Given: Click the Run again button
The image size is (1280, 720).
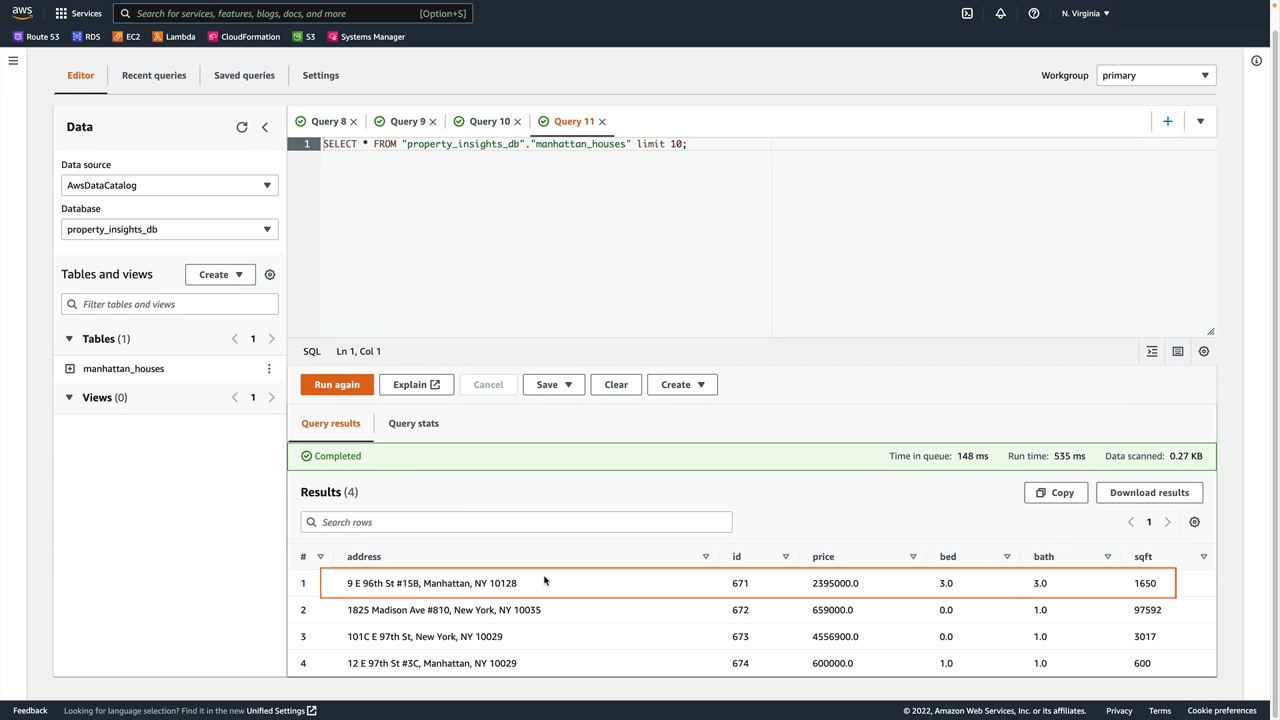Looking at the screenshot, I should coord(337,384).
